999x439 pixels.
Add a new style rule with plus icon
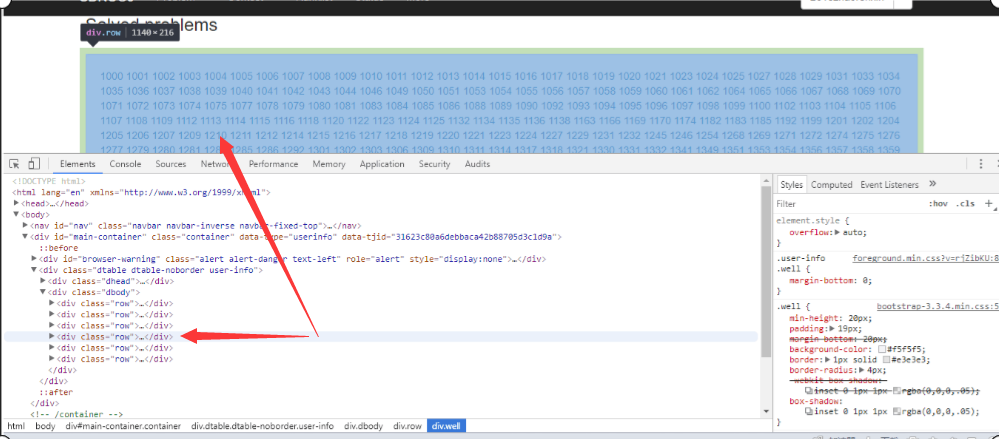click(988, 204)
